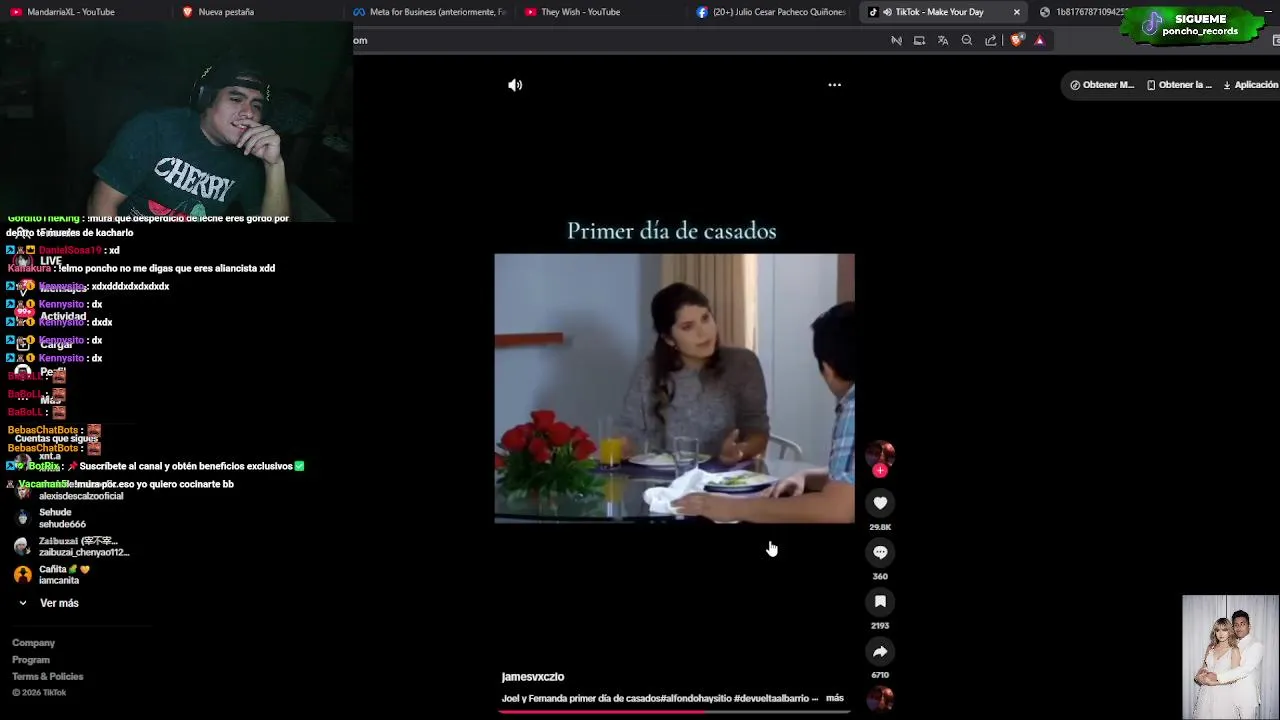
Task: Open Zaibuzai's account avatar
Action: click(x=22, y=546)
